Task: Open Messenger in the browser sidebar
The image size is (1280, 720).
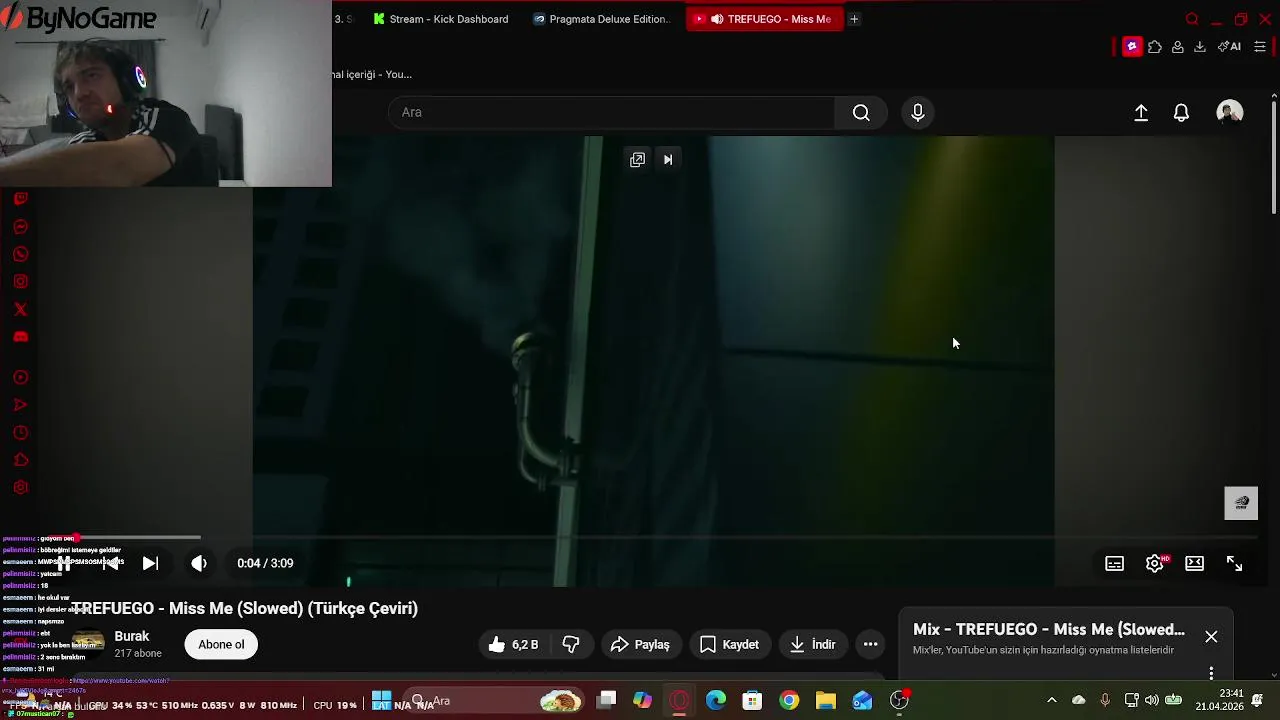Action: tap(20, 227)
